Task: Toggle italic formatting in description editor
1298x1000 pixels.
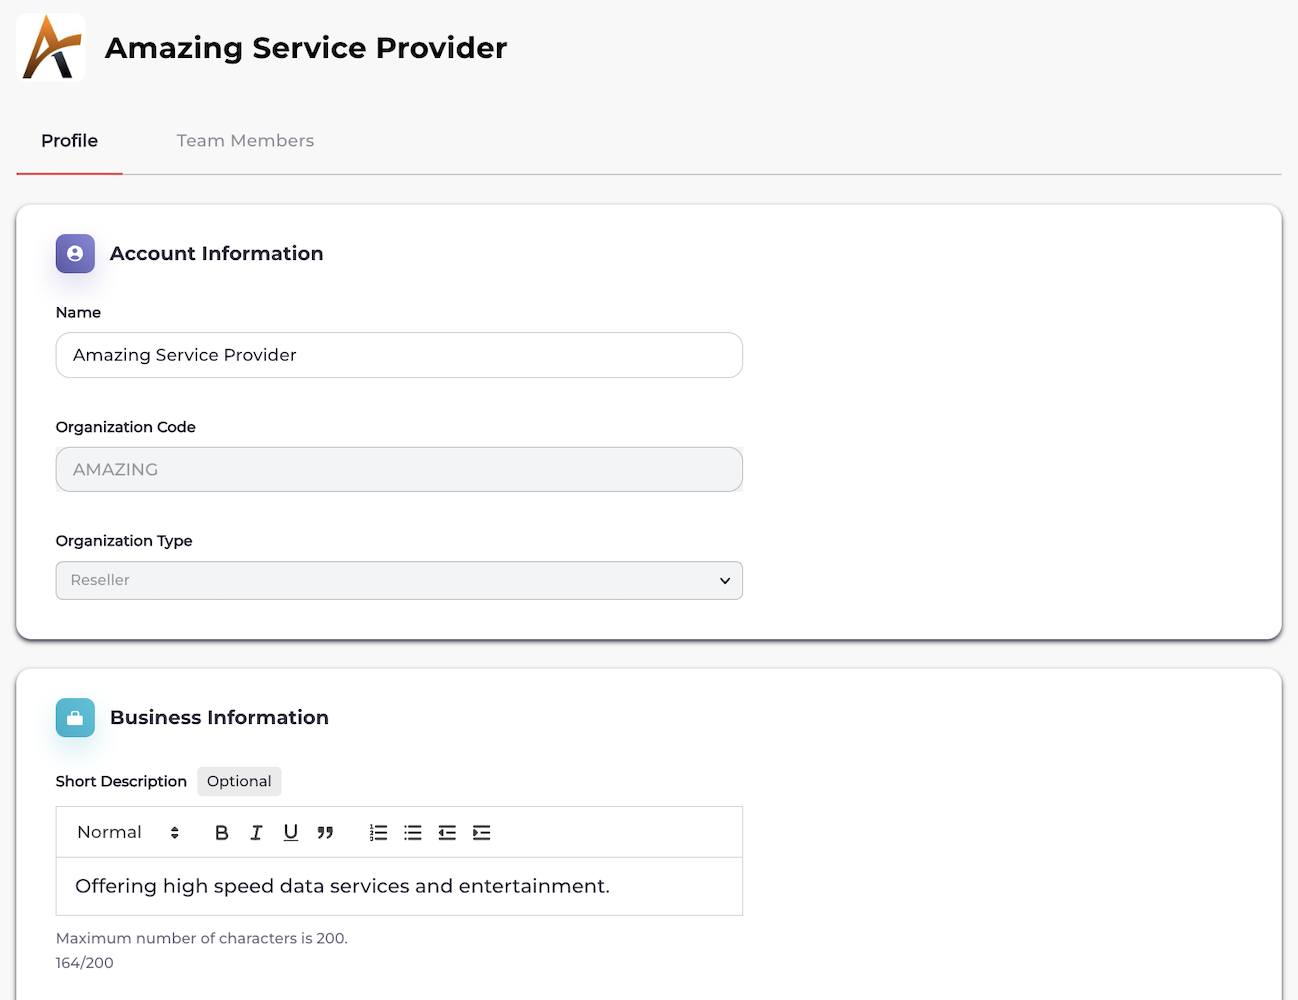Action: point(256,833)
